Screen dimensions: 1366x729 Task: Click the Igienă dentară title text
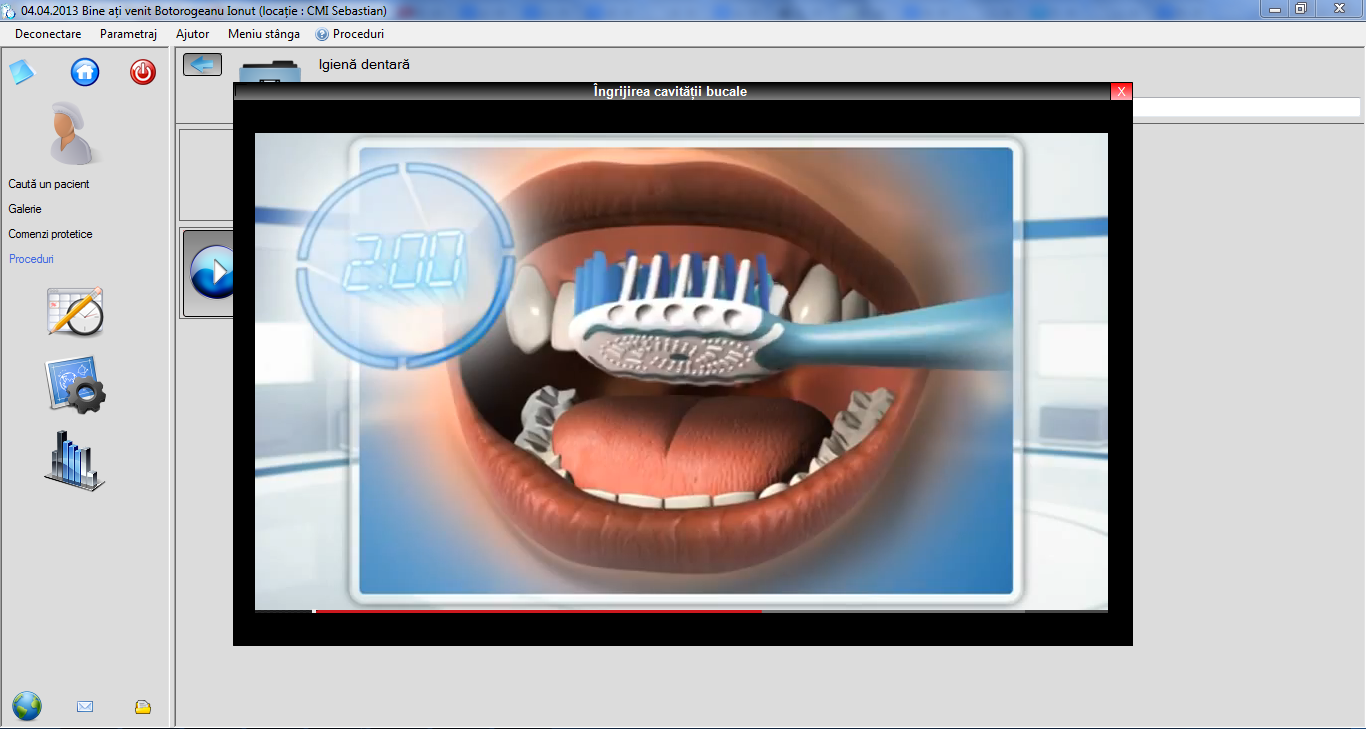click(x=364, y=65)
